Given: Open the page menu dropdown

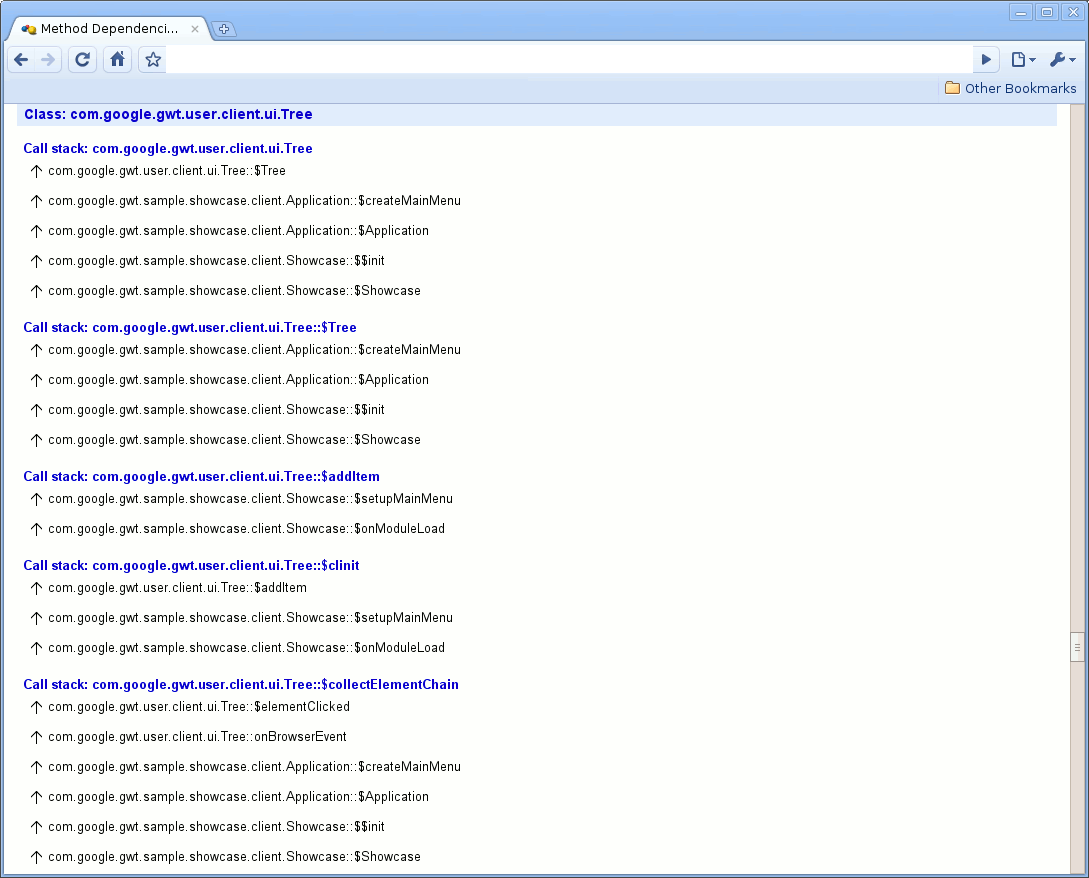Looking at the screenshot, I should pyautogui.click(x=1023, y=60).
